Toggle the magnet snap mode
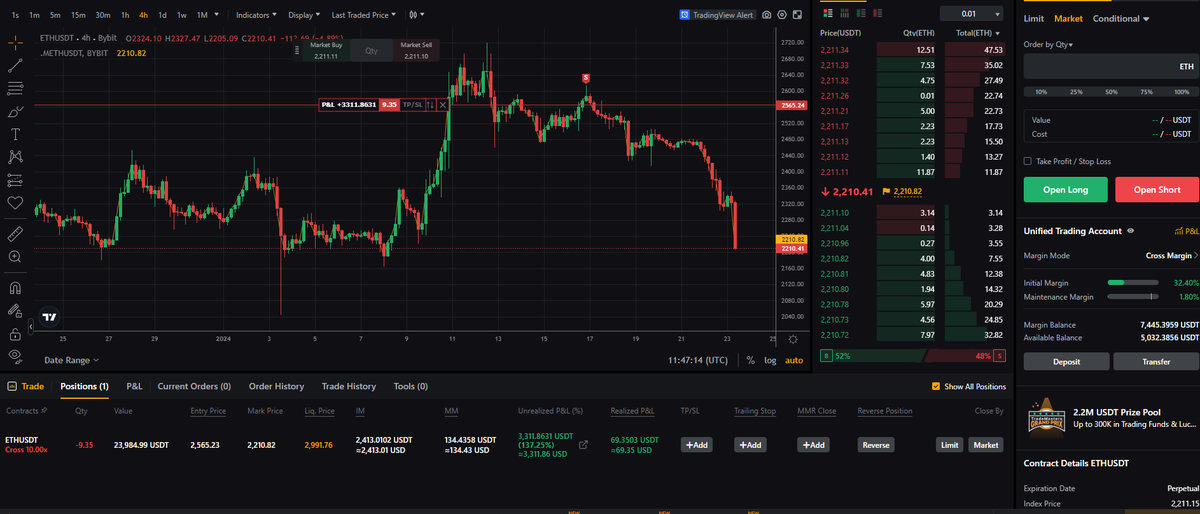Image resolution: width=1200 pixels, height=514 pixels. coord(15,287)
